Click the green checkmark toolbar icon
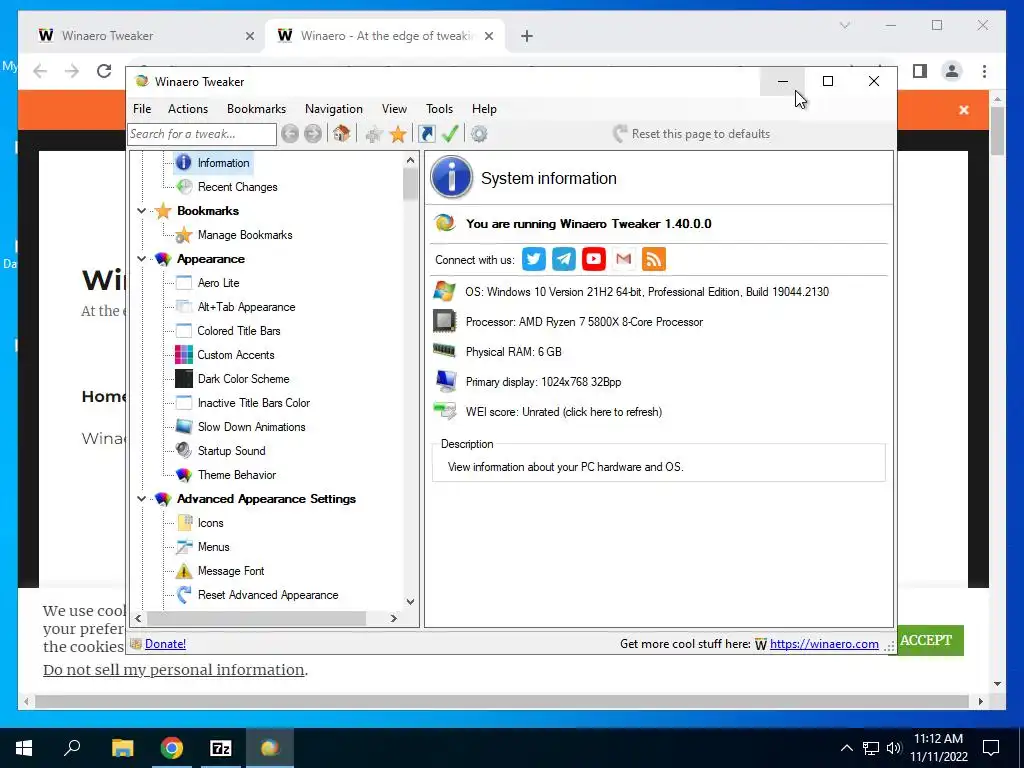Screen dimensions: 1024x768 tap(450, 134)
